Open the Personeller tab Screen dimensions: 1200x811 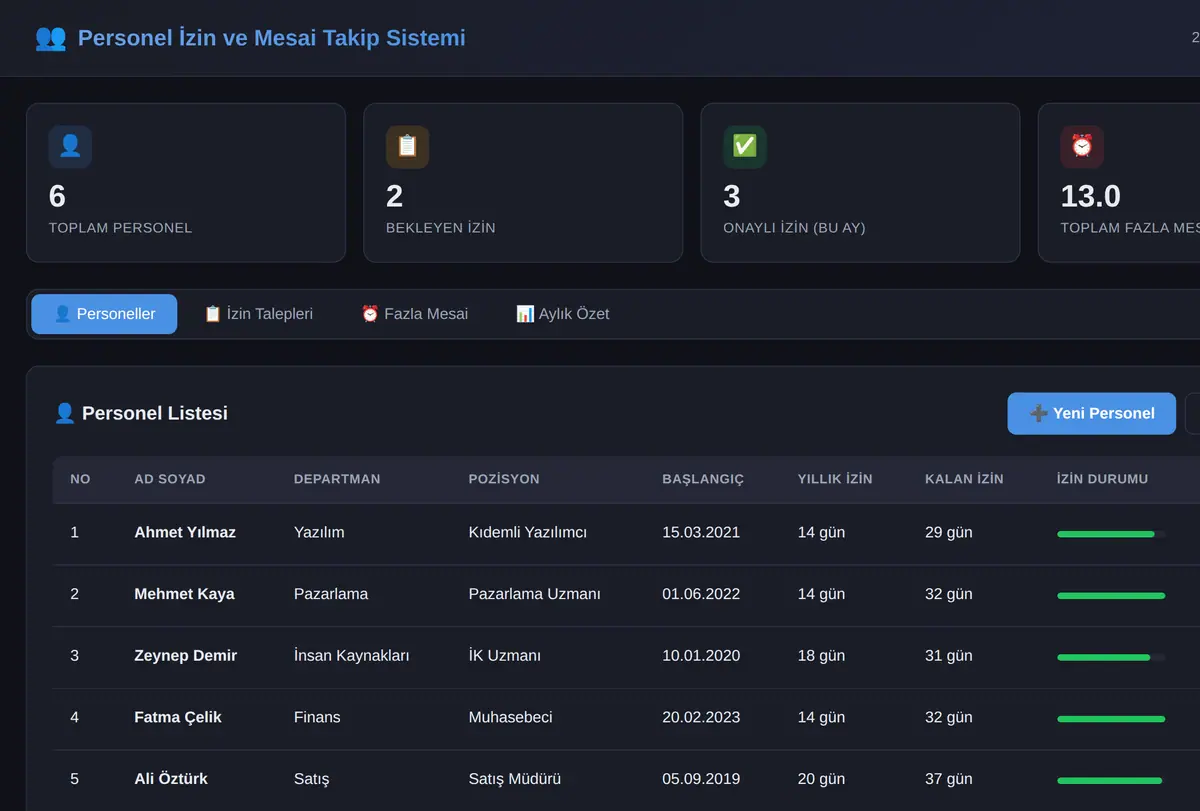pos(104,314)
